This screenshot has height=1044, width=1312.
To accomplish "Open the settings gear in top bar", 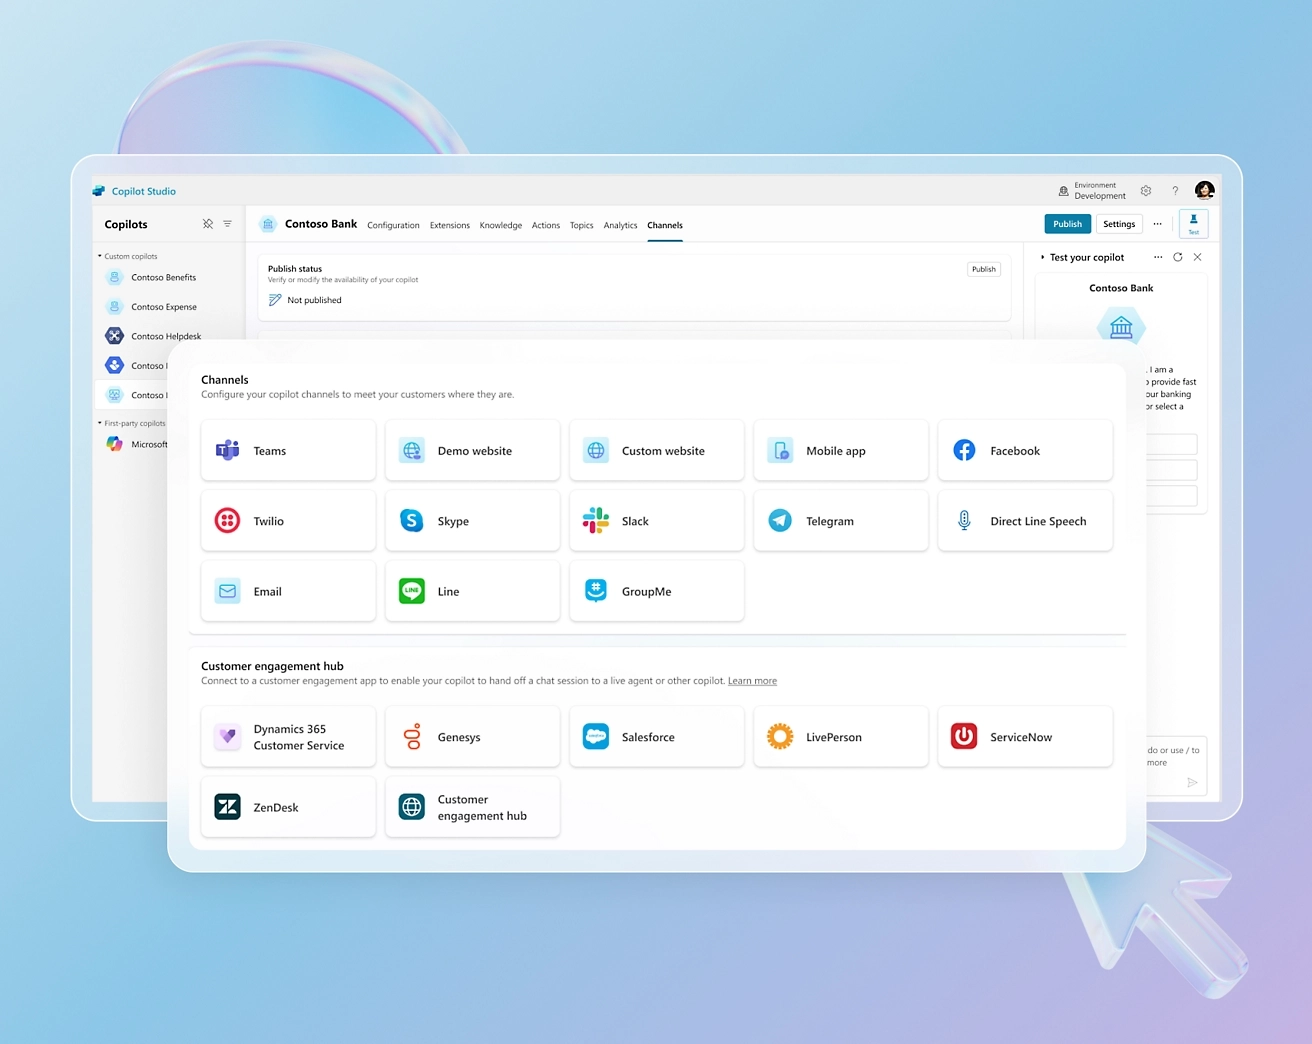I will pyautogui.click(x=1146, y=190).
